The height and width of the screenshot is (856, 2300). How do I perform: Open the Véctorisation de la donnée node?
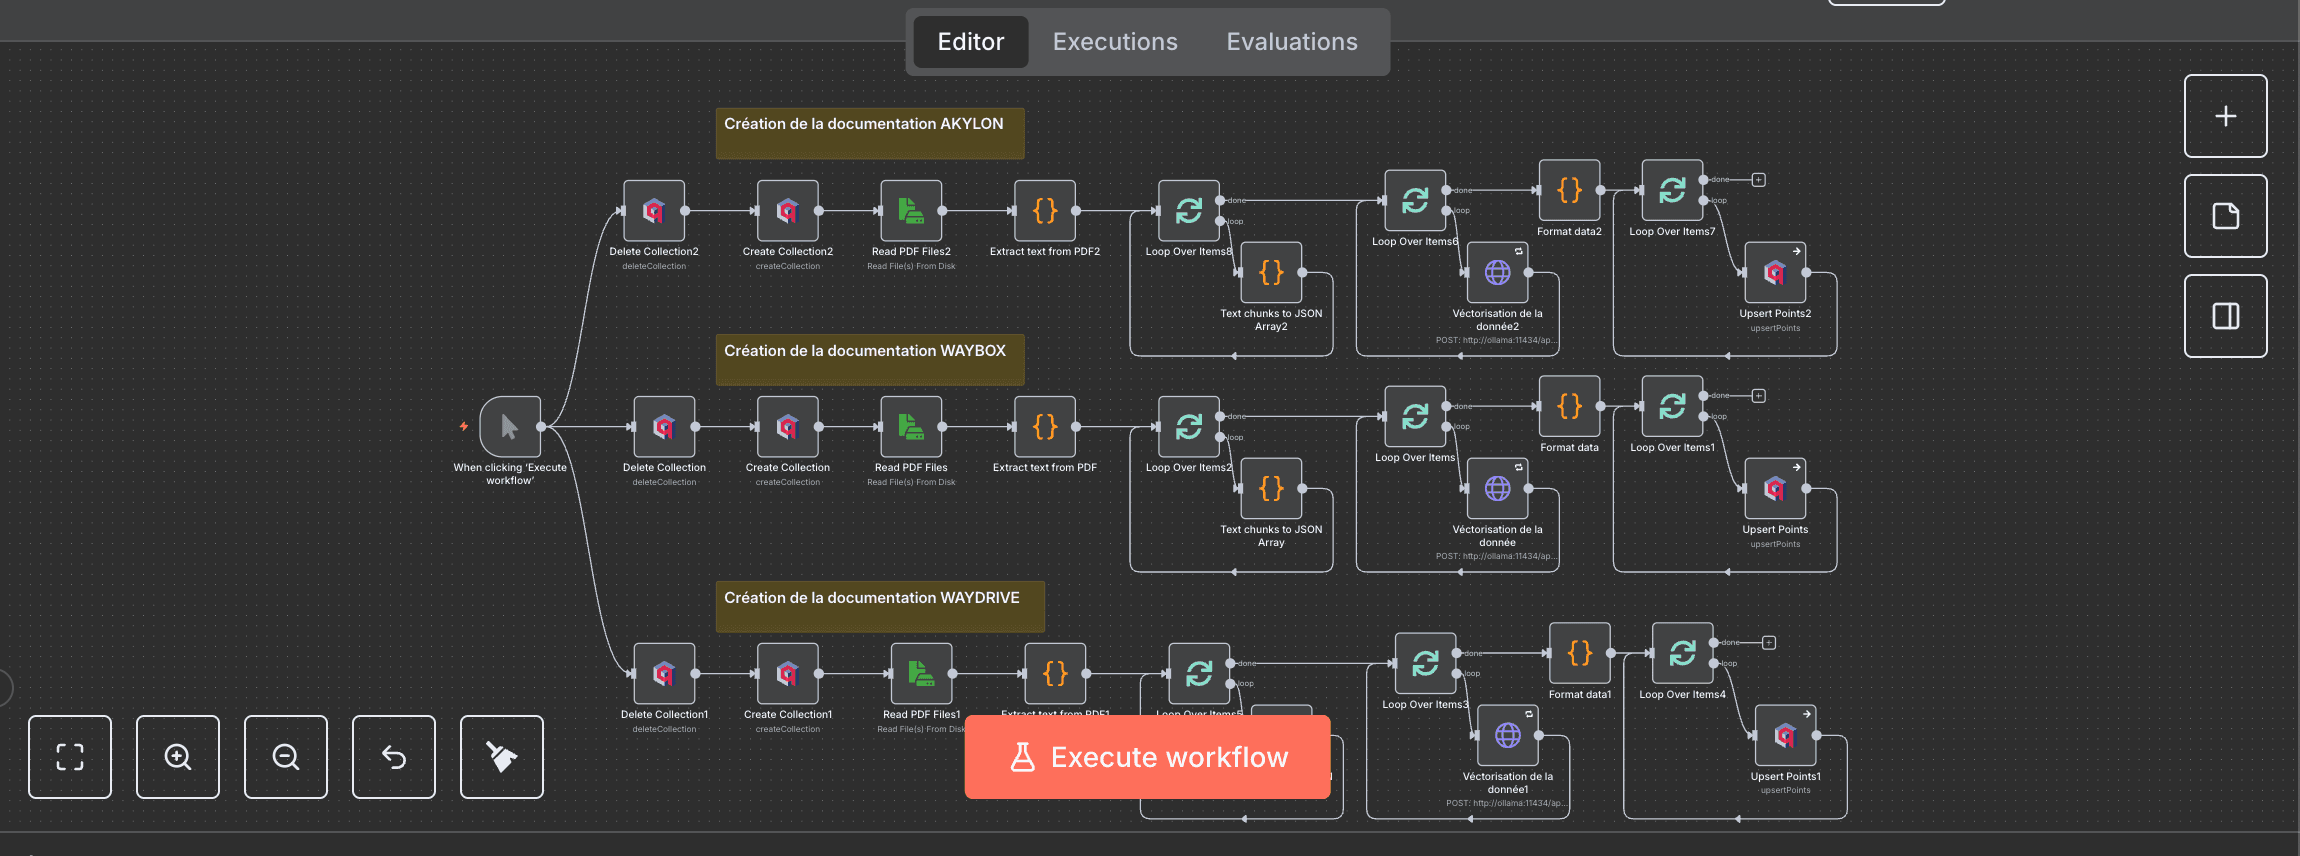click(1497, 488)
